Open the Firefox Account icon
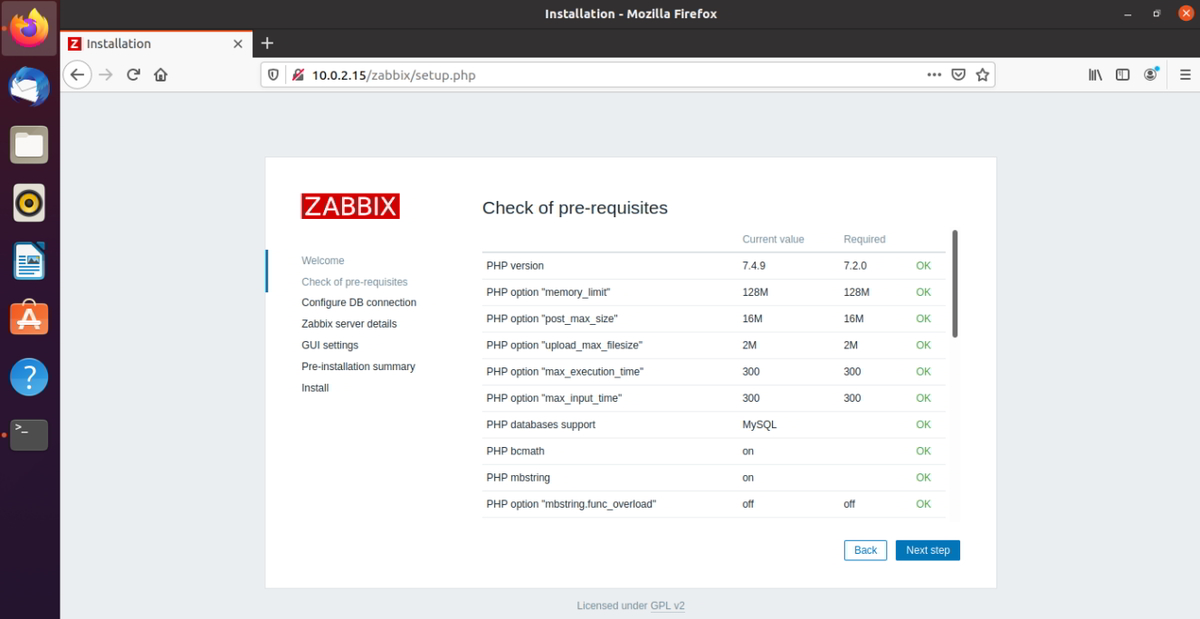This screenshot has height=619, width=1200. coord(1150,74)
